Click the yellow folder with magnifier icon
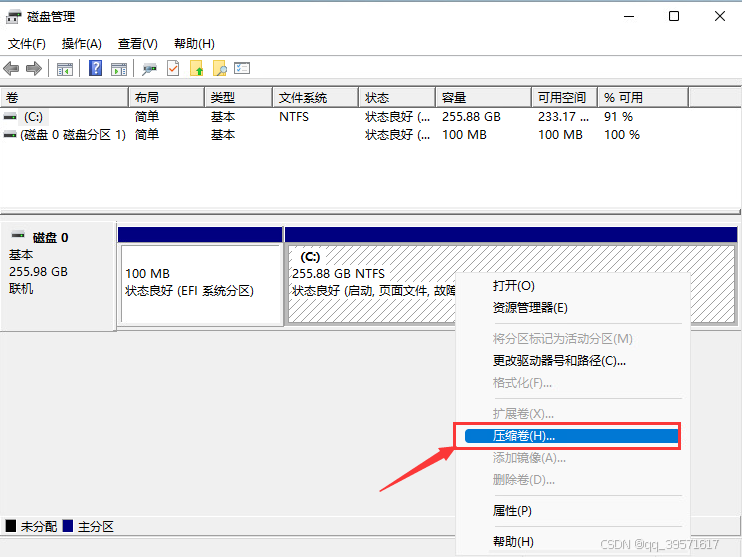This screenshot has height=557, width=742. pos(220,69)
